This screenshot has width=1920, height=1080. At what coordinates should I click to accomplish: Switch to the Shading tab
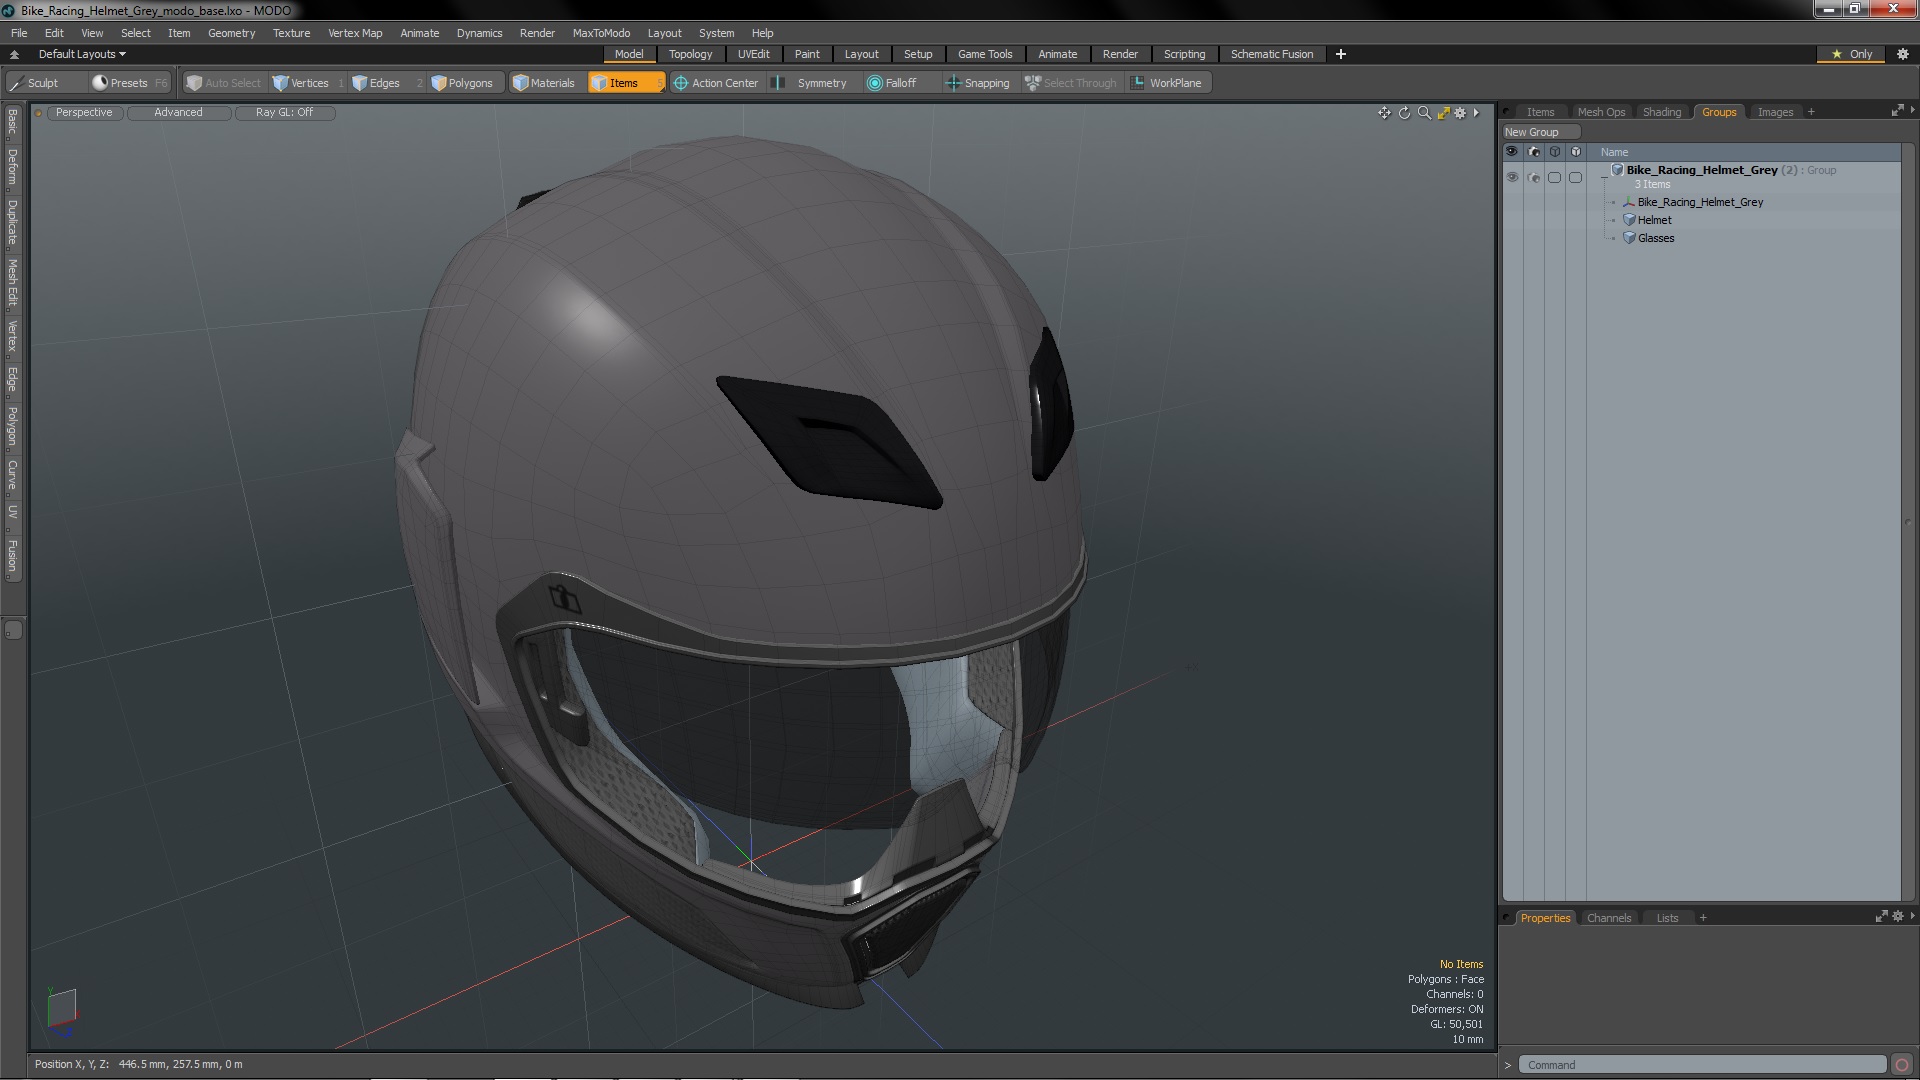coord(1661,112)
